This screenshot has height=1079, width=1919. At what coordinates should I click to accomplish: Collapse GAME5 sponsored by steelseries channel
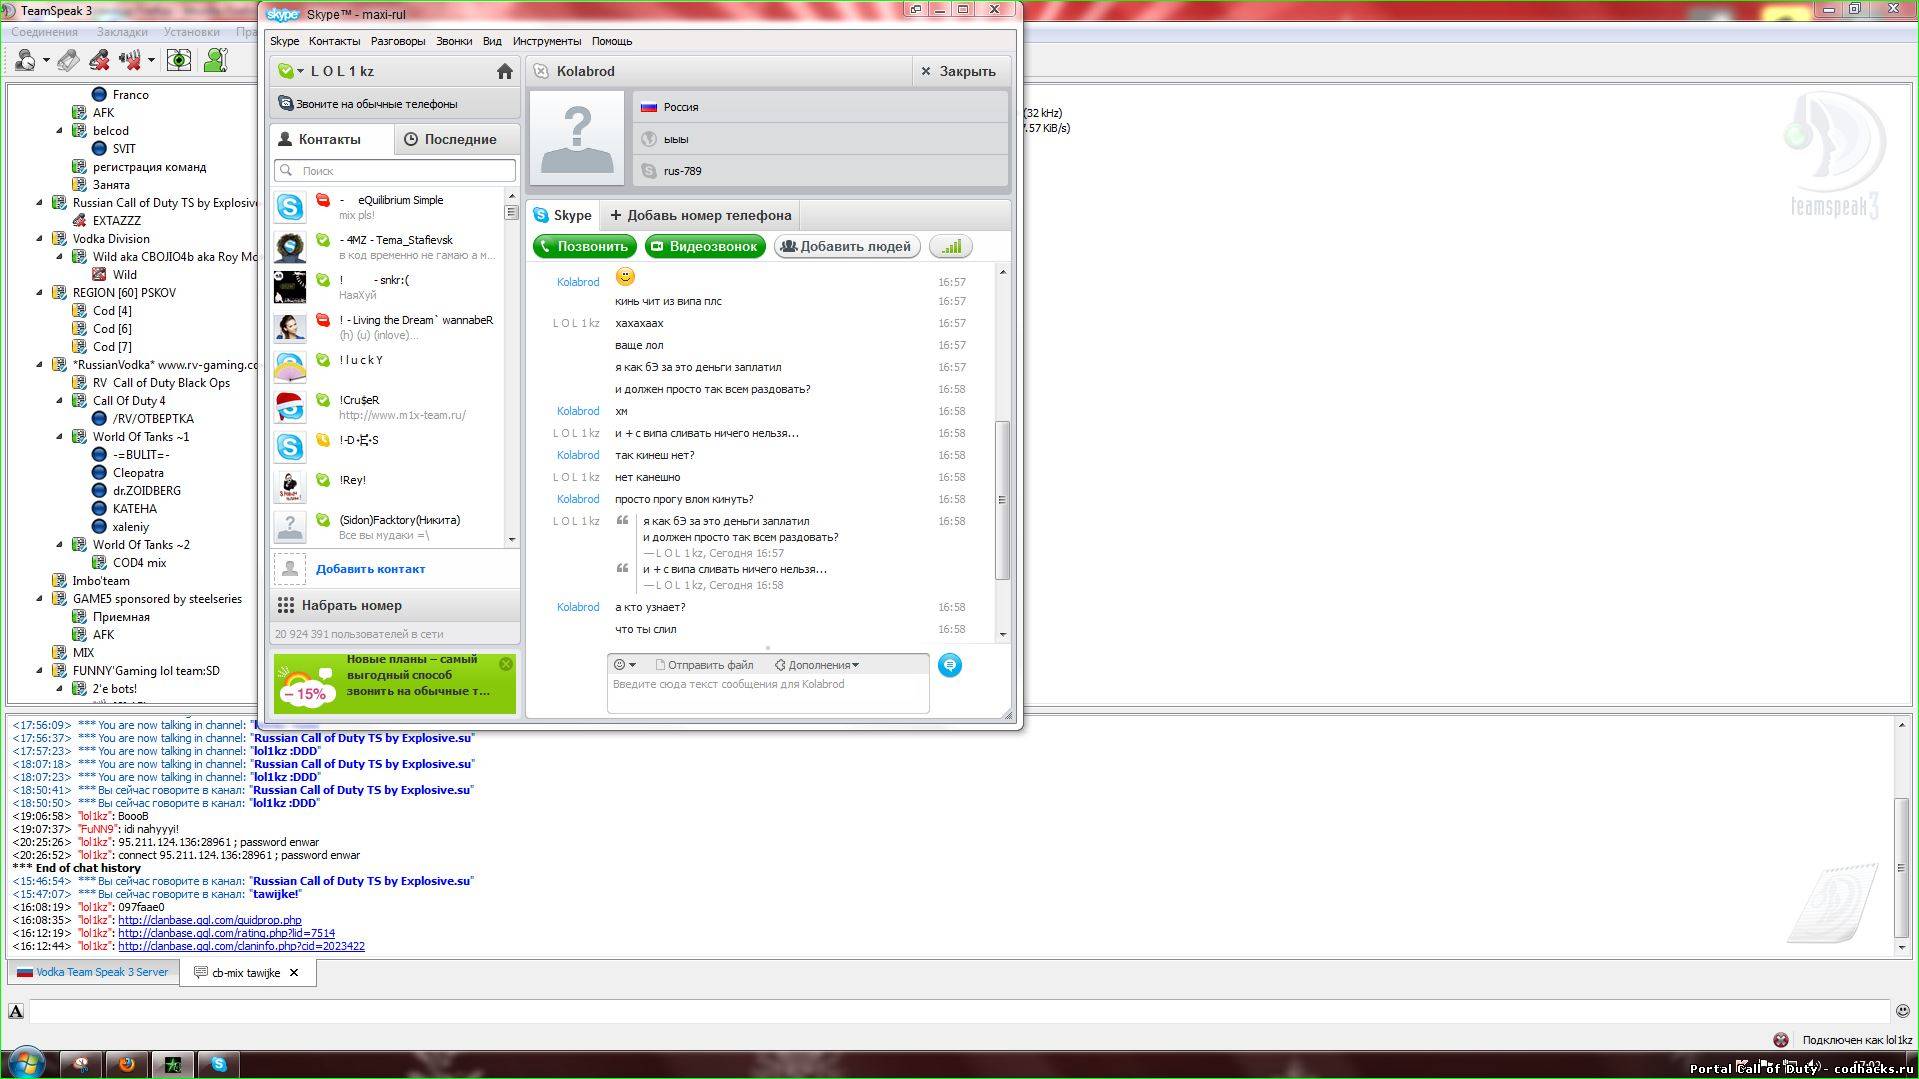click(40, 599)
